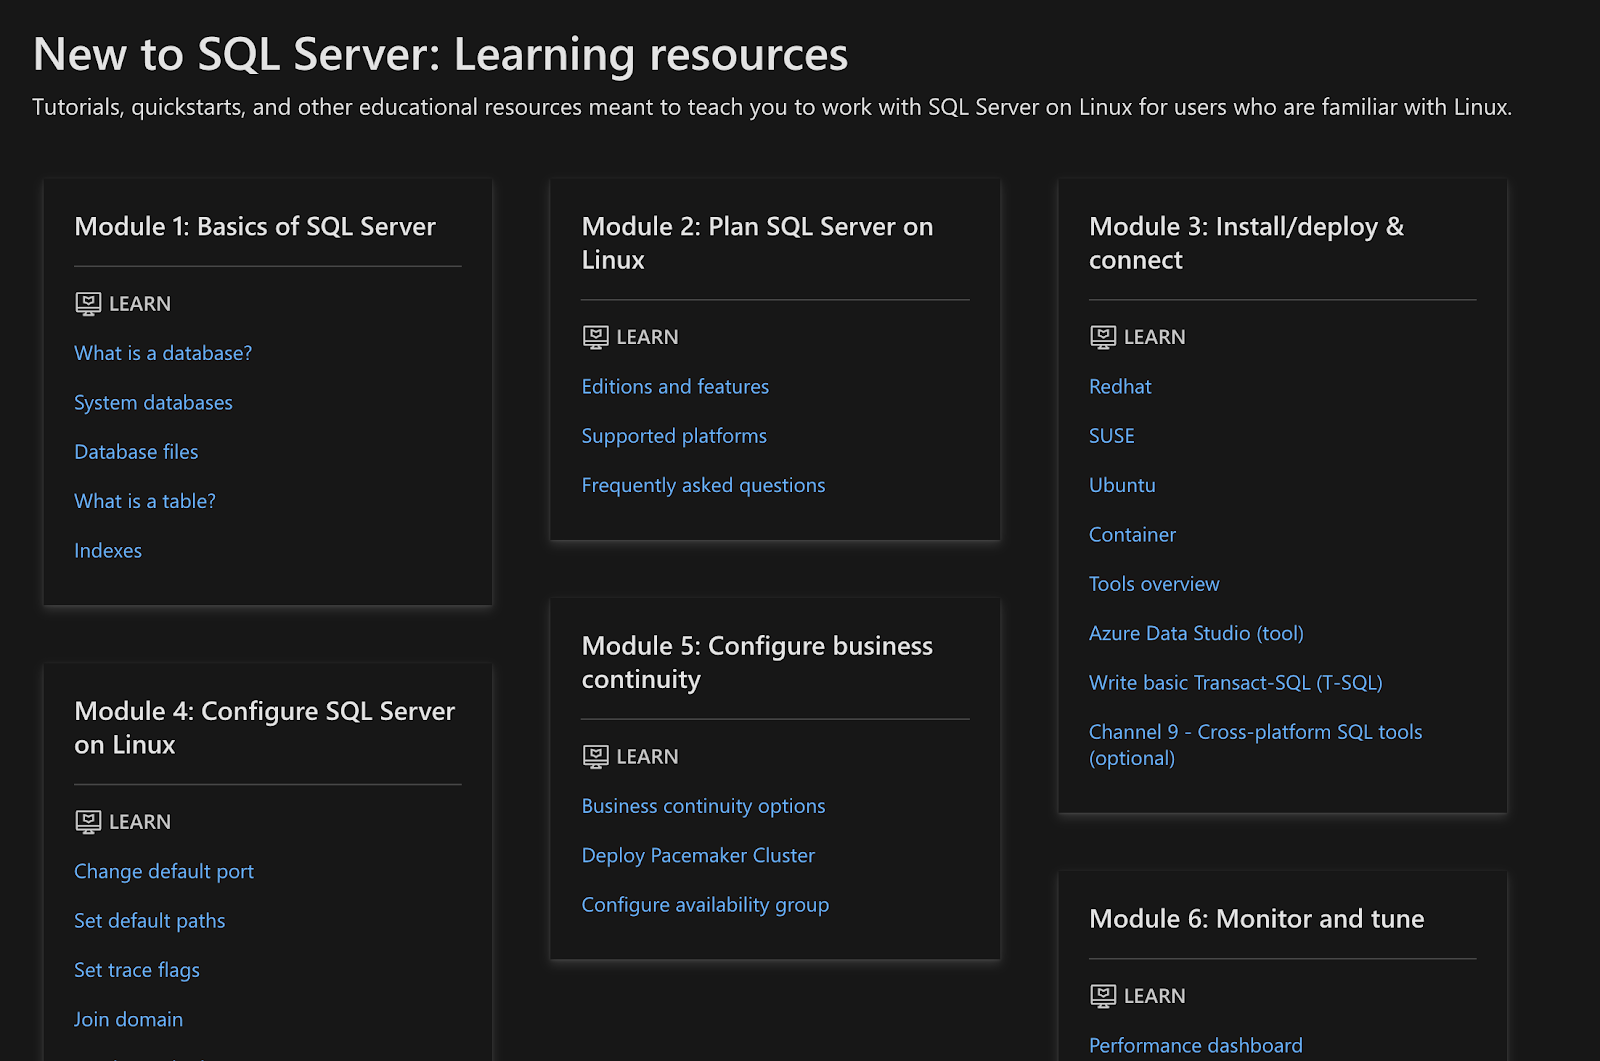Click the LEARN icon in Module 3
Screen dimensions: 1600x1061
(1102, 337)
